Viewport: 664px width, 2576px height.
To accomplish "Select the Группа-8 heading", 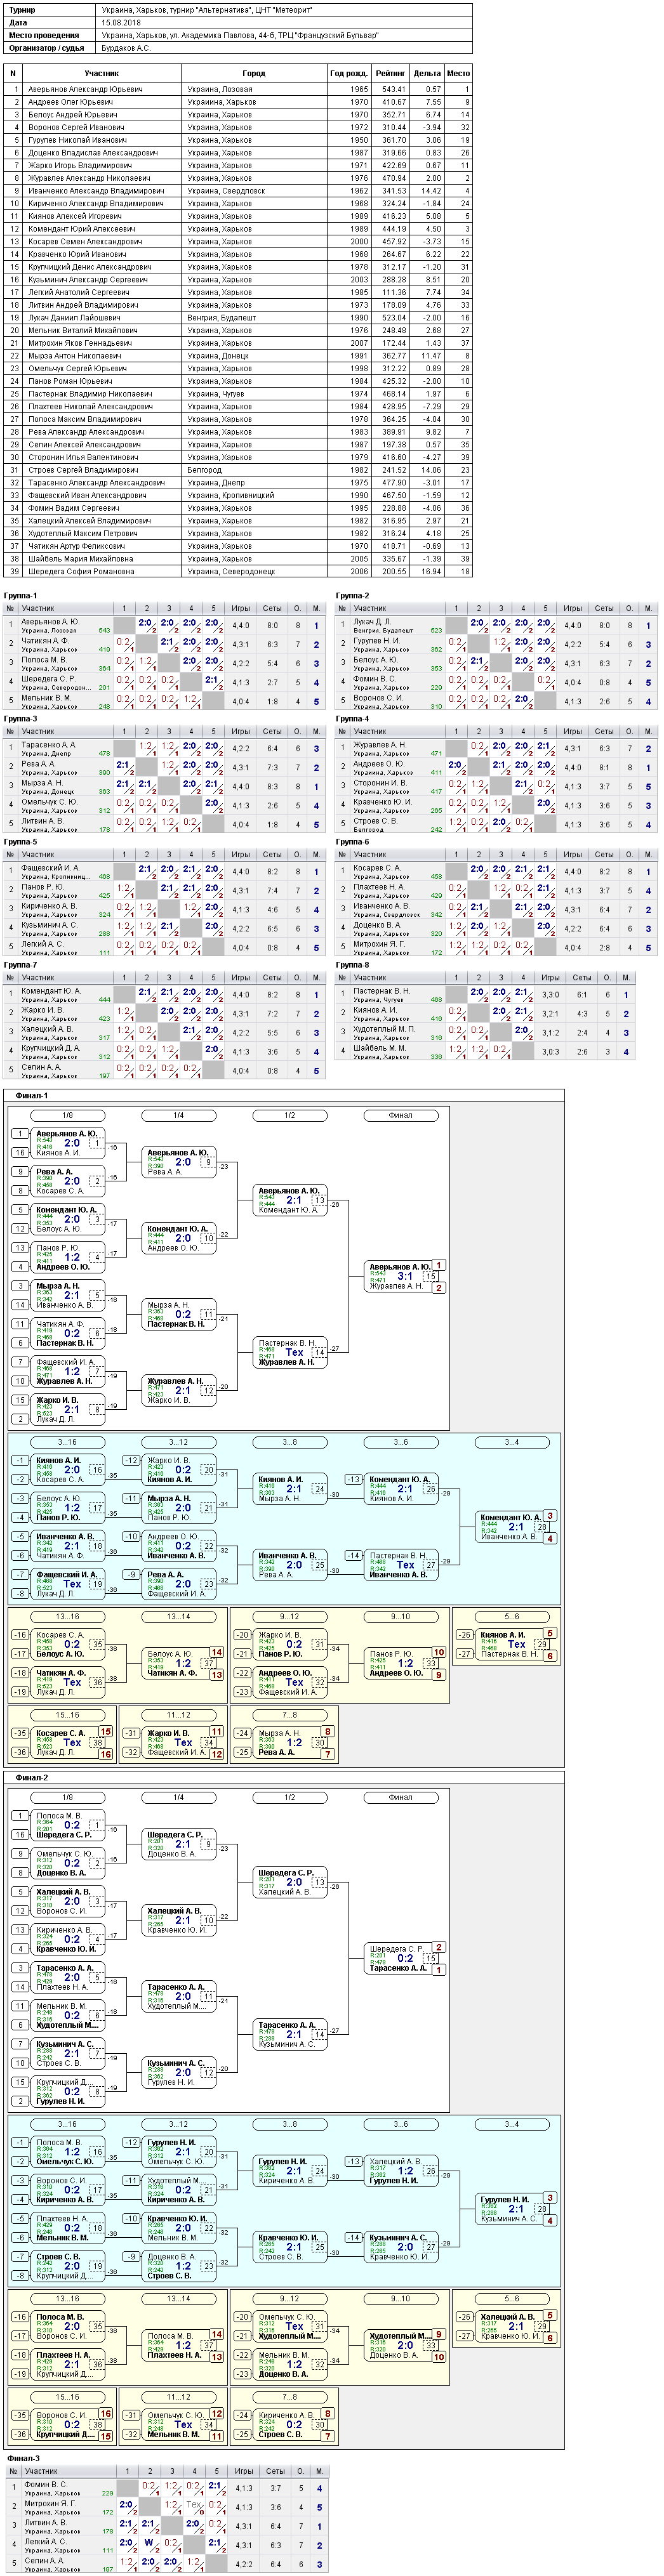I will [353, 965].
